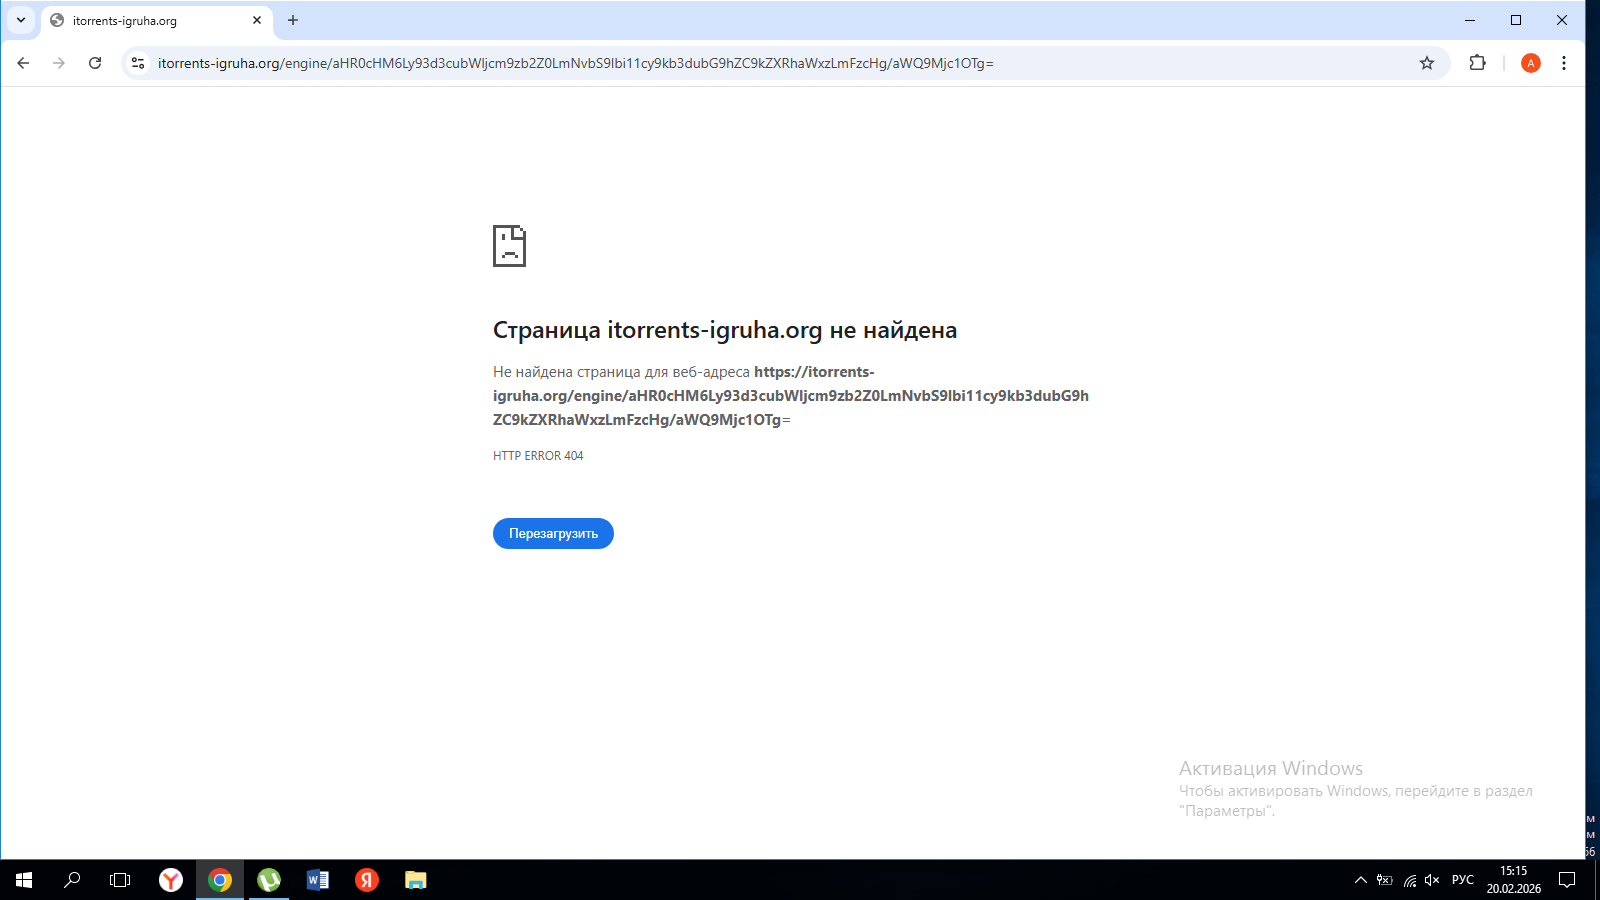Open uTorrent from the taskbar
Image resolution: width=1600 pixels, height=900 pixels.
pyautogui.click(x=269, y=880)
